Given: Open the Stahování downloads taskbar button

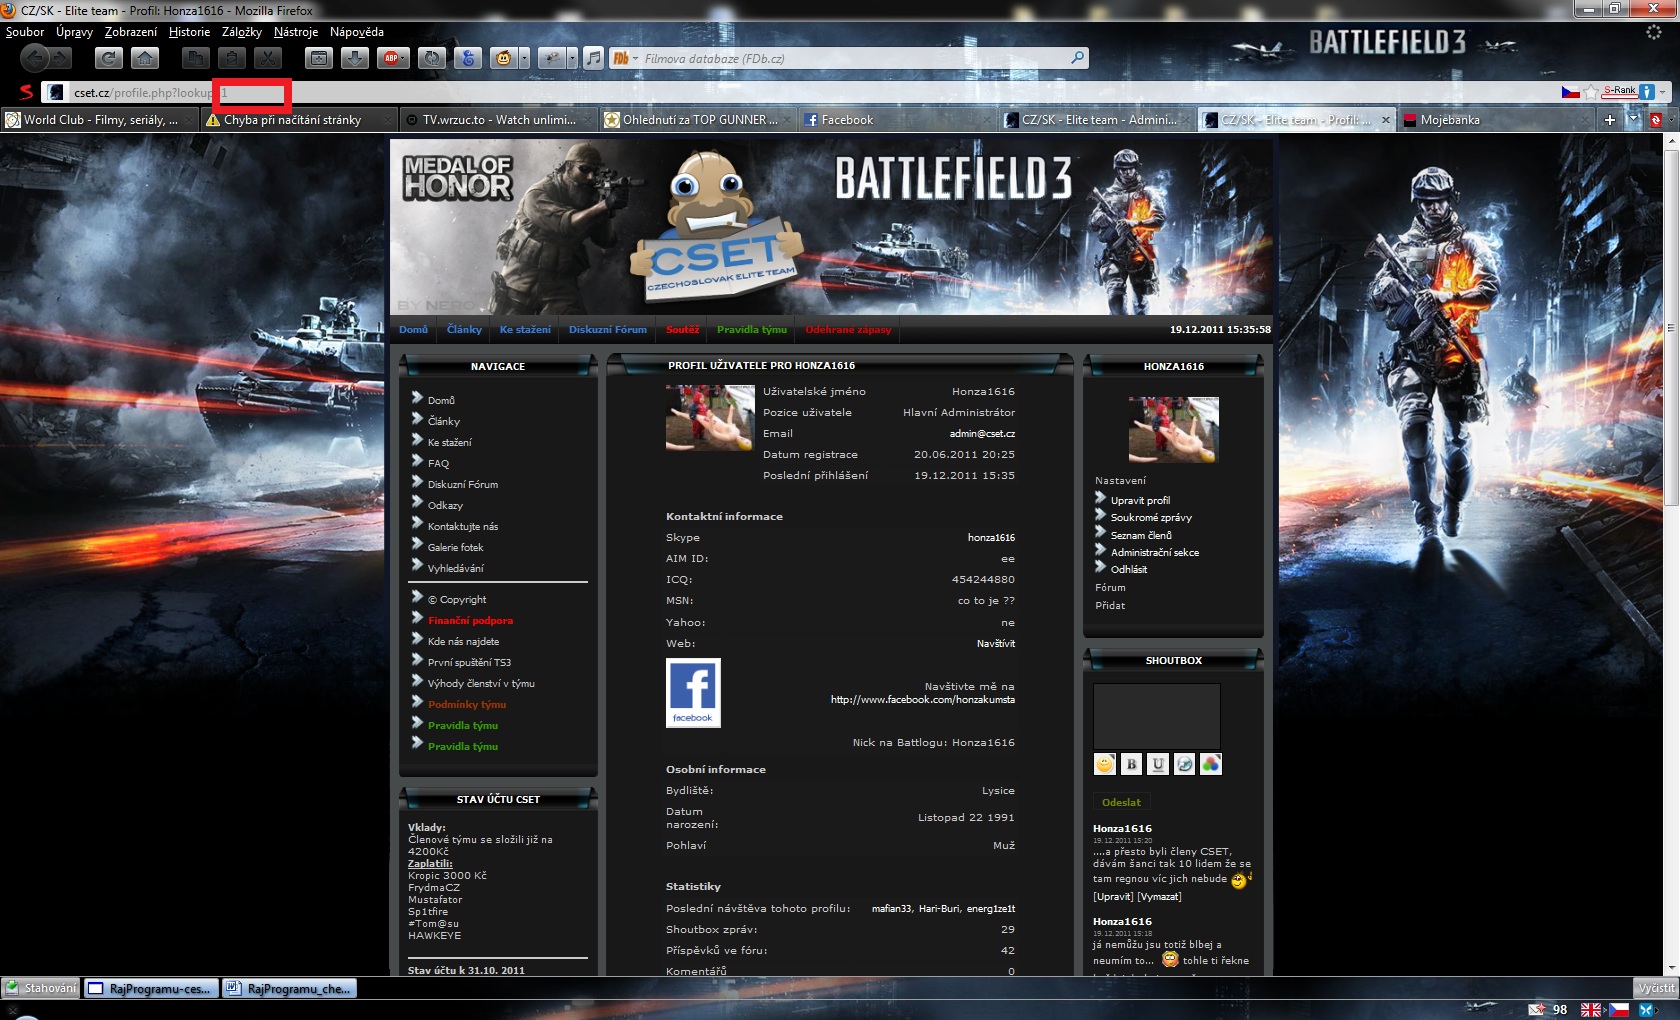Looking at the screenshot, I should pyautogui.click(x=41, y=988).
